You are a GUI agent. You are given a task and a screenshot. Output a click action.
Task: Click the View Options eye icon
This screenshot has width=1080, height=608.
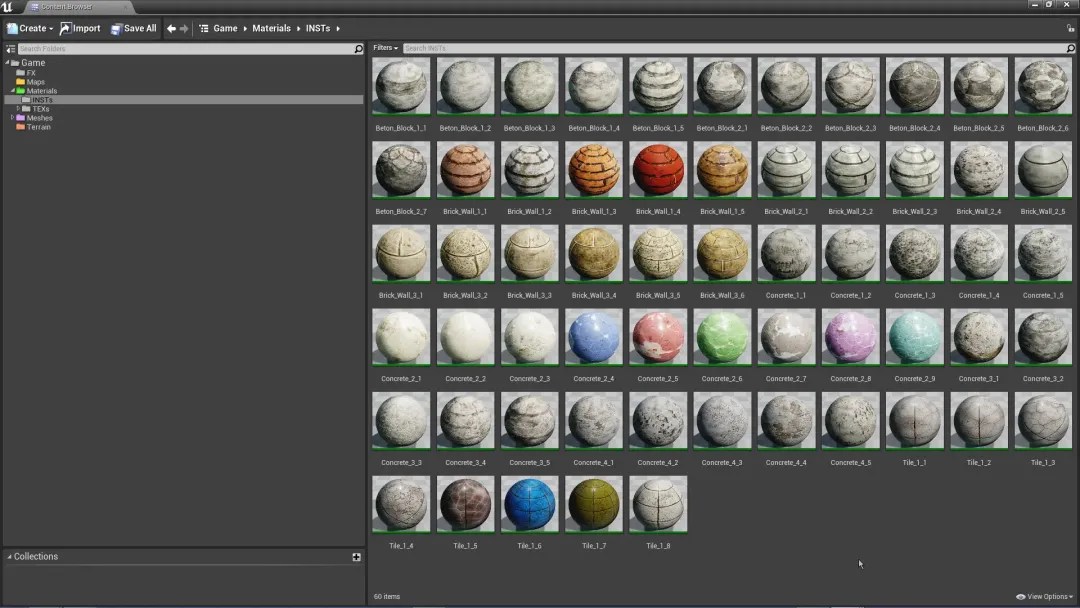[1019, 596]
